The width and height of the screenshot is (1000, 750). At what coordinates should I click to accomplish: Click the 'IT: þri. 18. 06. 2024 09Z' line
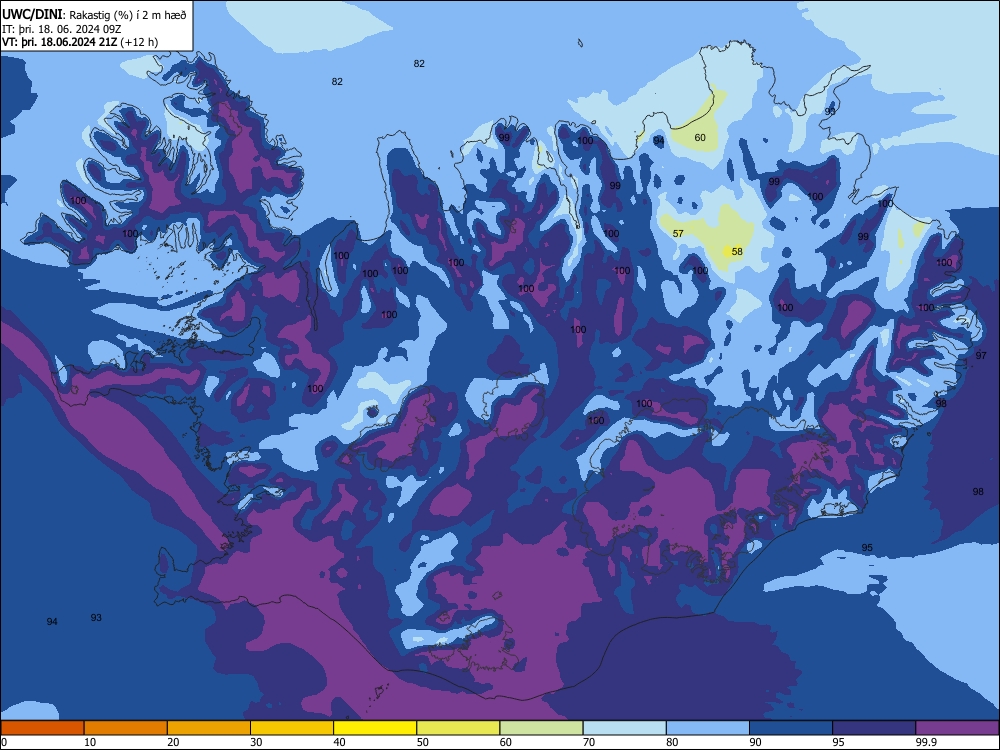coord(61,29)
